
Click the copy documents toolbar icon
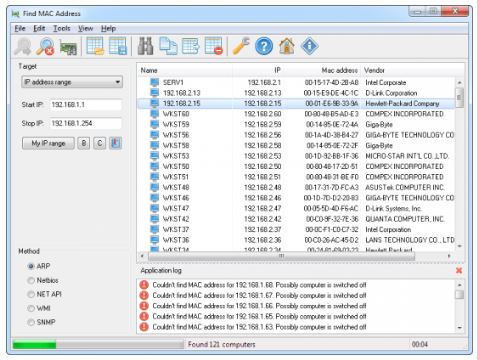point(168,46)
